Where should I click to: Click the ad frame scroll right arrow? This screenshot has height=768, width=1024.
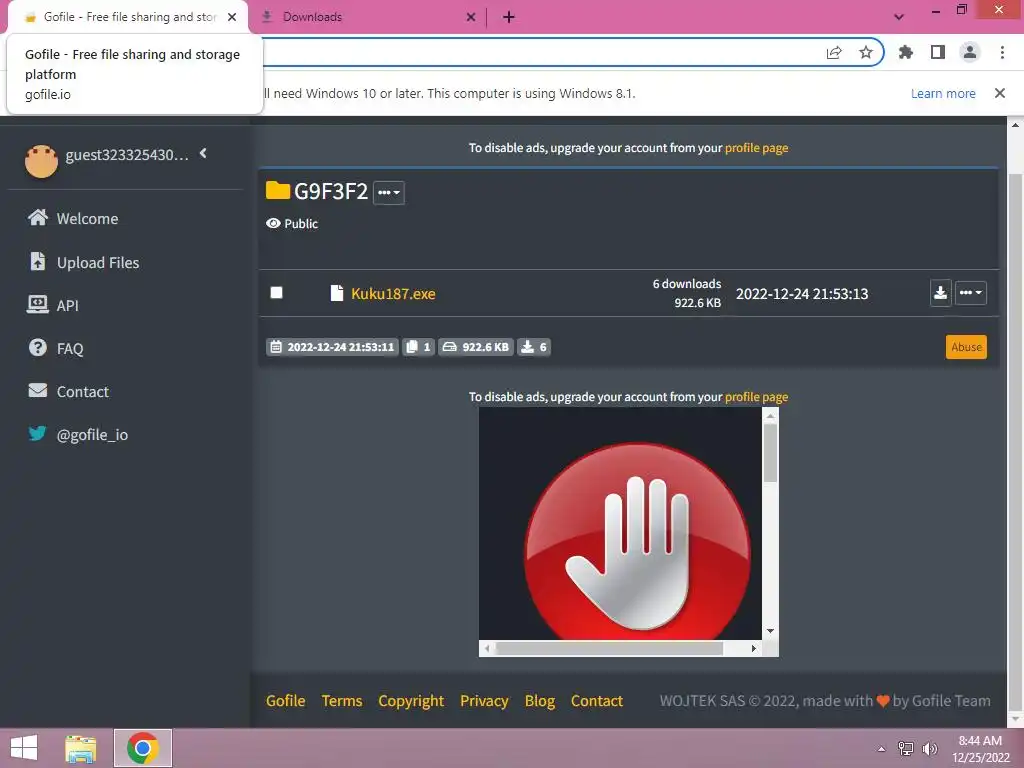(754, 648)
